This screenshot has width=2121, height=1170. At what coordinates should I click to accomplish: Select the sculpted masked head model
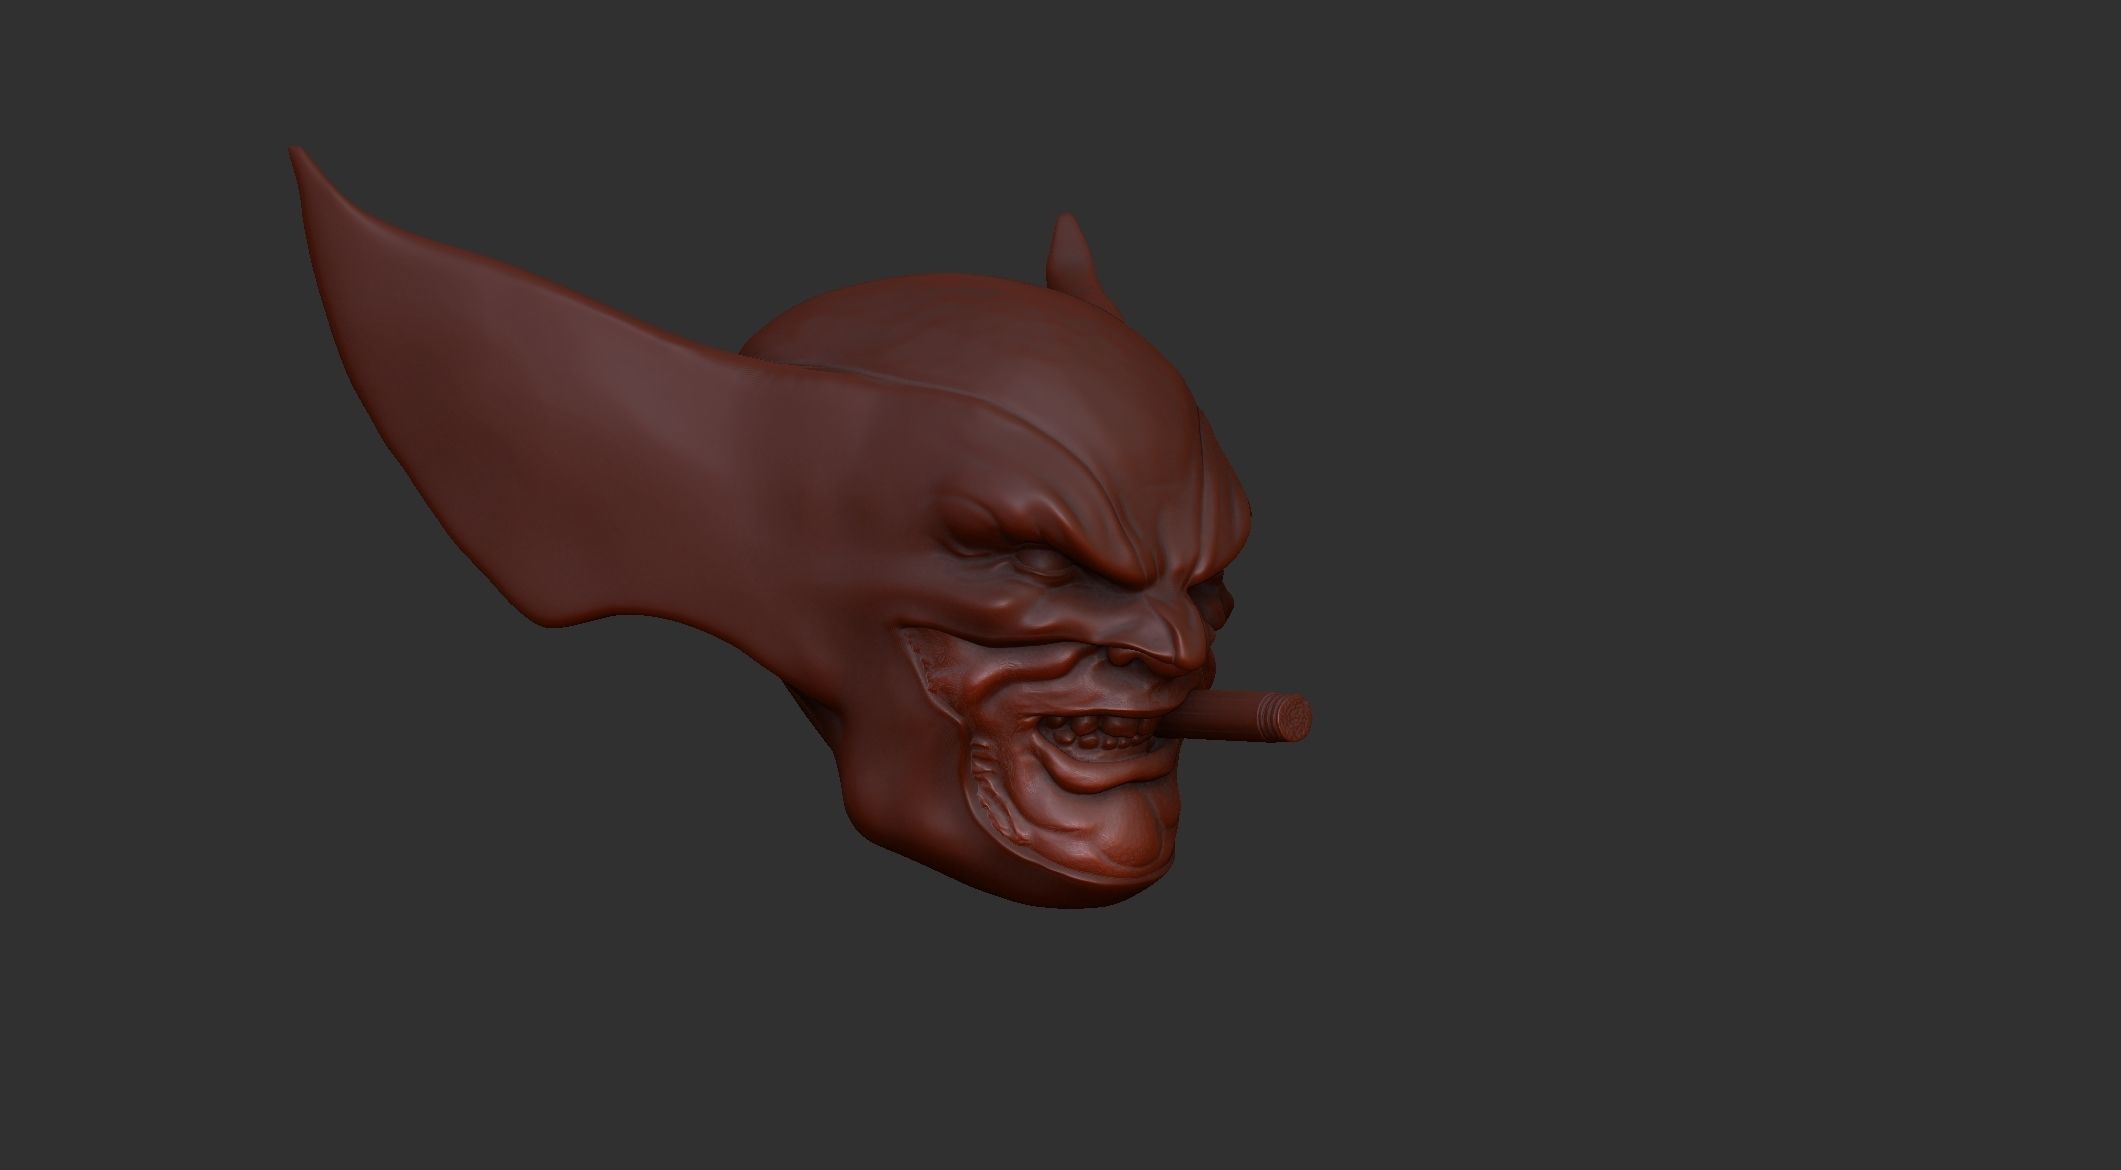pos(800,530)
